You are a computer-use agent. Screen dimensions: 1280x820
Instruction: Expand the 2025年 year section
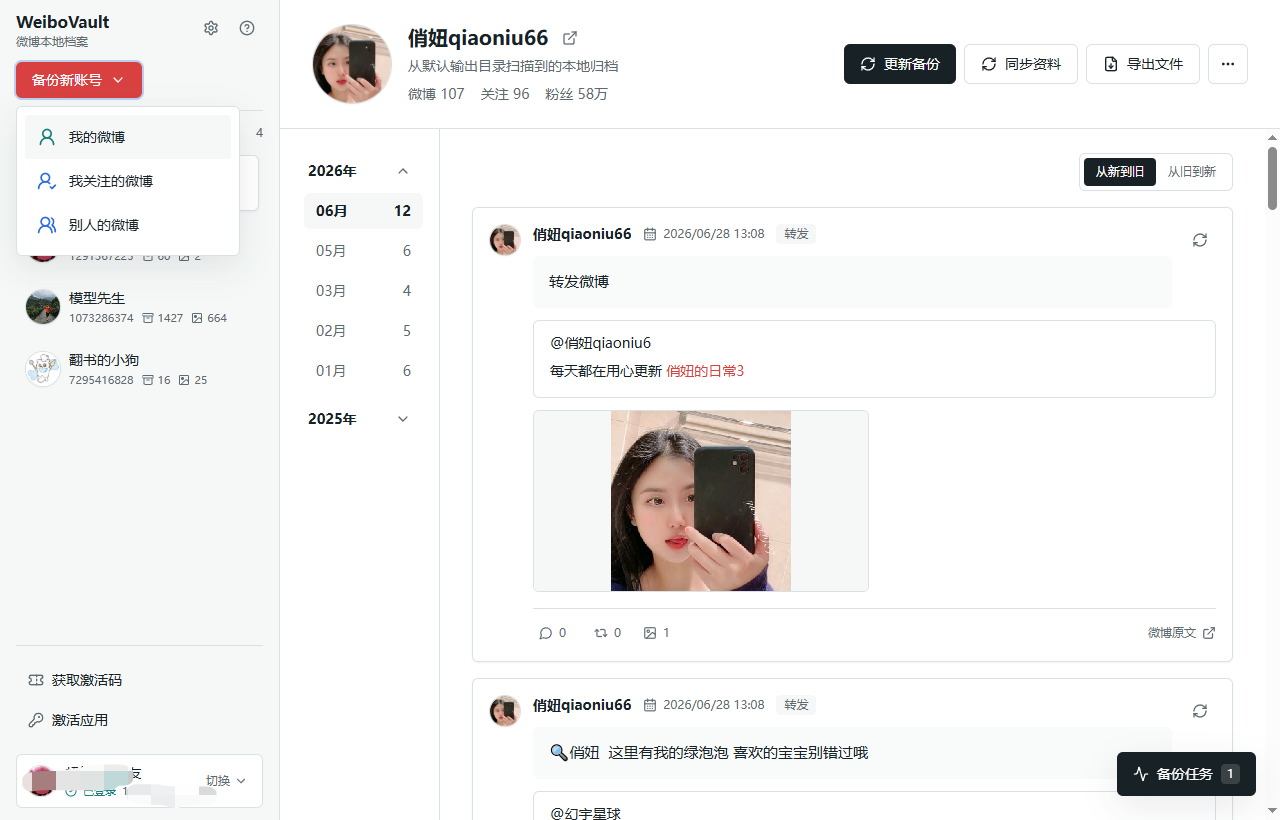tap(403, 419)
